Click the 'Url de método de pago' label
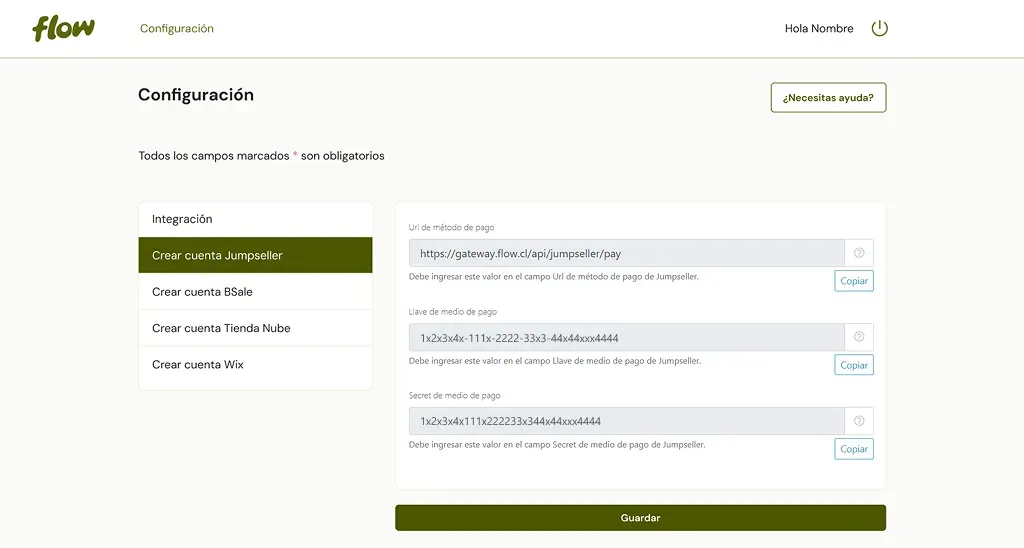This screenshot has height=548, width=1024. [451, 227]
